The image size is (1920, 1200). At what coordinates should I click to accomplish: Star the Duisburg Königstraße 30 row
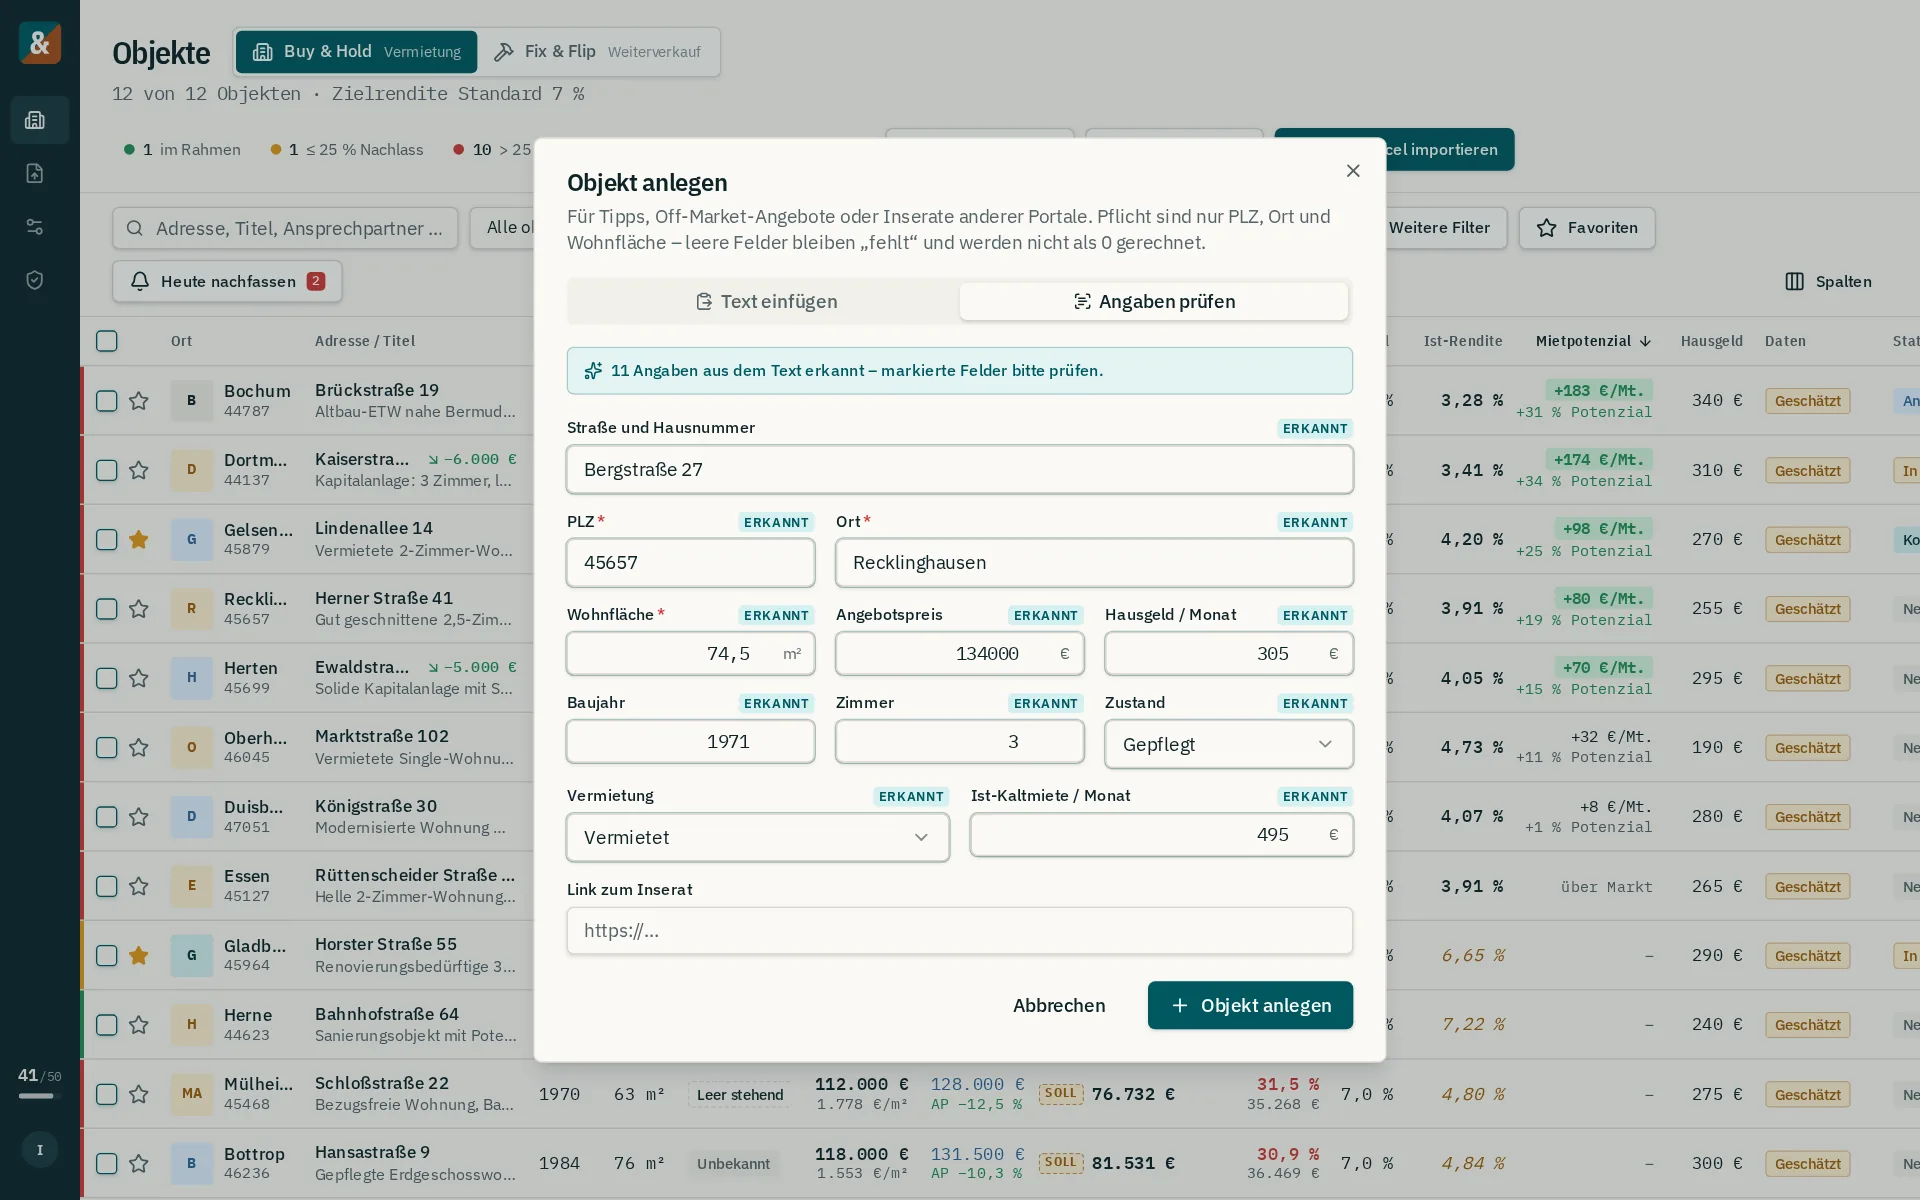click(x=139, y=817)
